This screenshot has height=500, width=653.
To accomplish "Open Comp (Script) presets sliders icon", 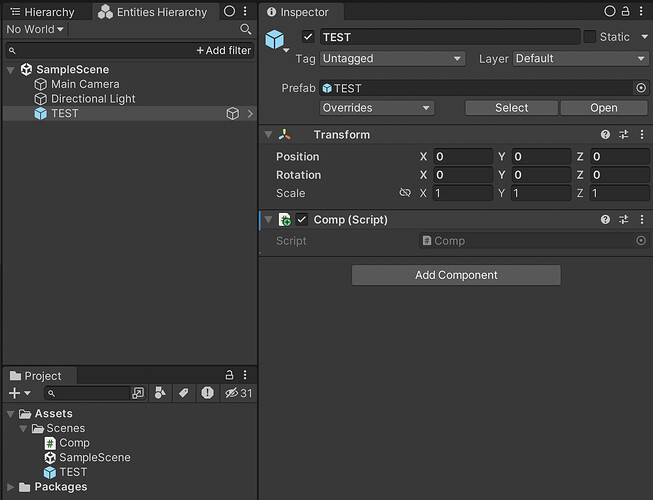I will (x=623, y=219).
